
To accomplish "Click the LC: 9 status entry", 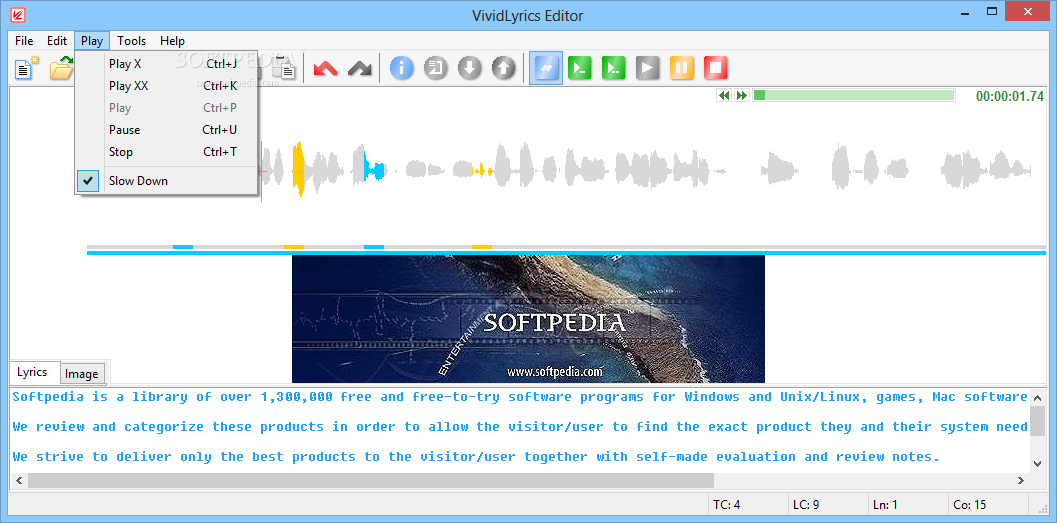I will (806, 504).
